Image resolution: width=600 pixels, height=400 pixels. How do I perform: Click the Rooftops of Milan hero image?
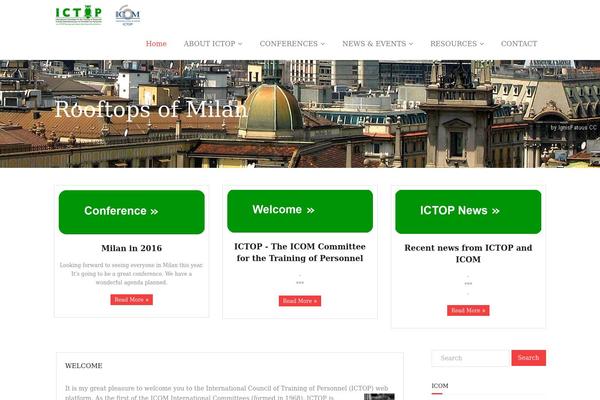tap(300, 114)
